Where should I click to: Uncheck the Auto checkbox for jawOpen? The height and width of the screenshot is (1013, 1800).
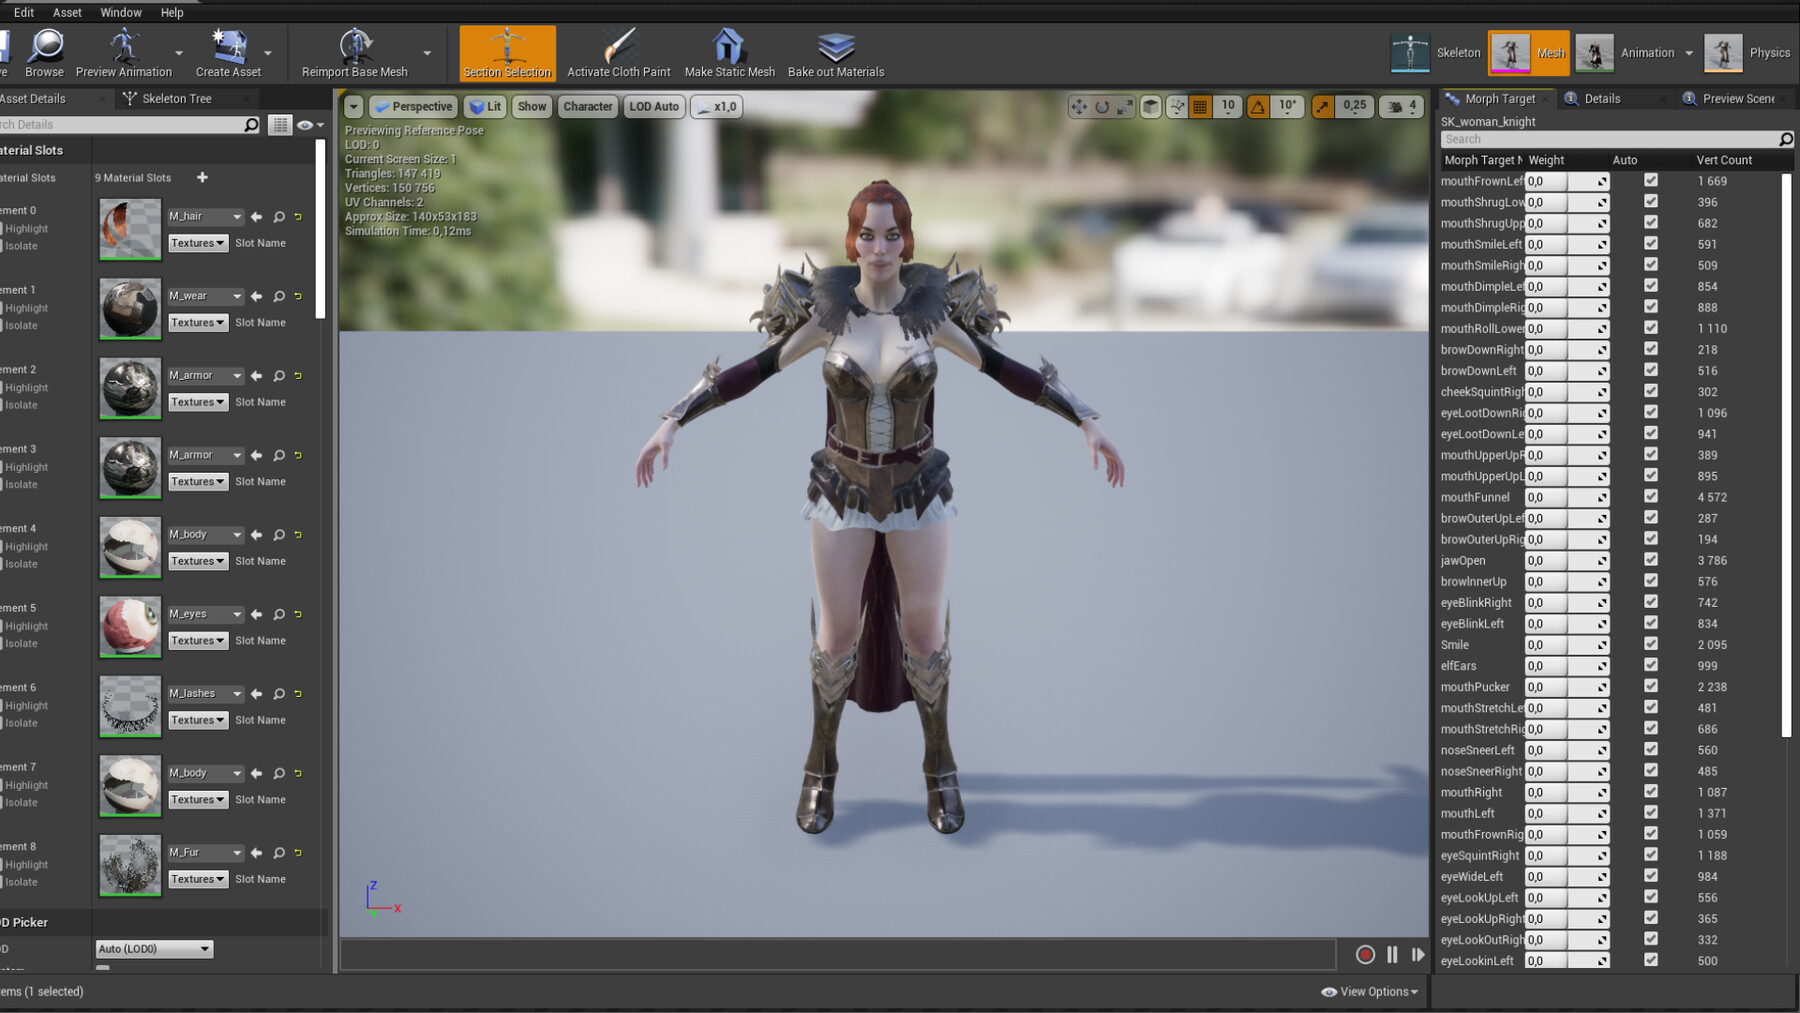pos(1651,560)
